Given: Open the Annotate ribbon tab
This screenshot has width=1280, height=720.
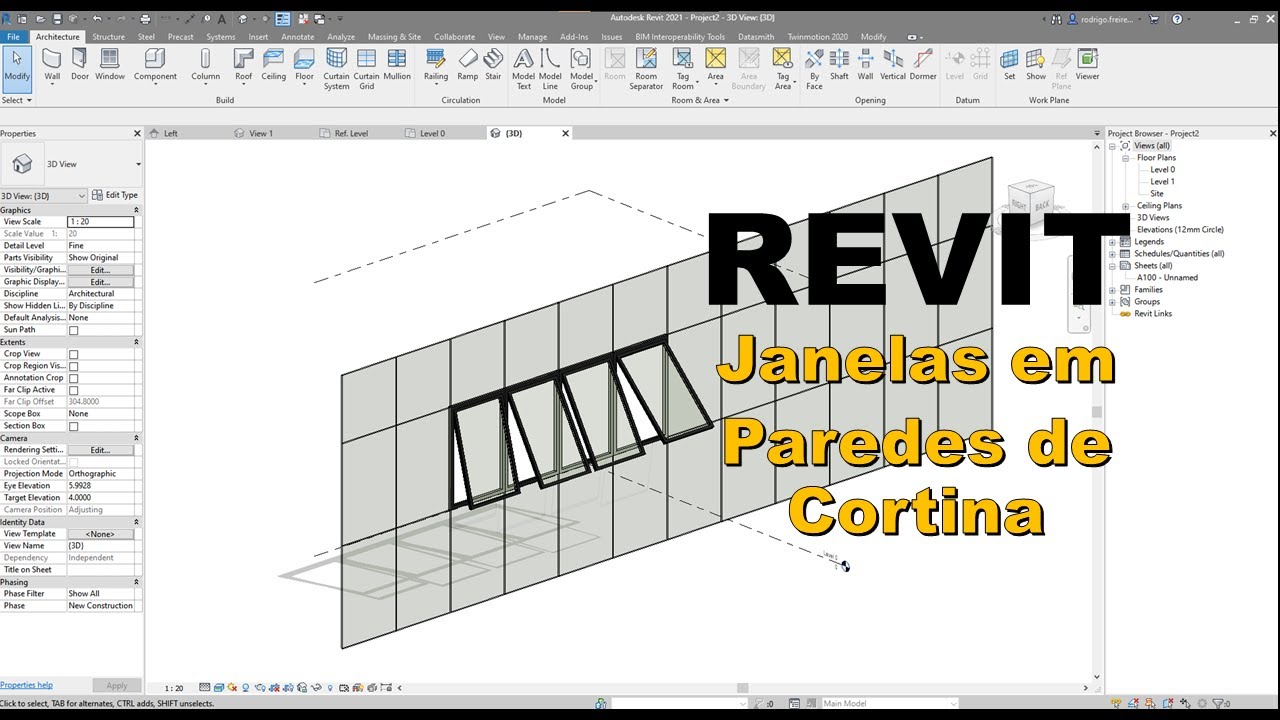Looking at the screenshot, I should point(297,37).
